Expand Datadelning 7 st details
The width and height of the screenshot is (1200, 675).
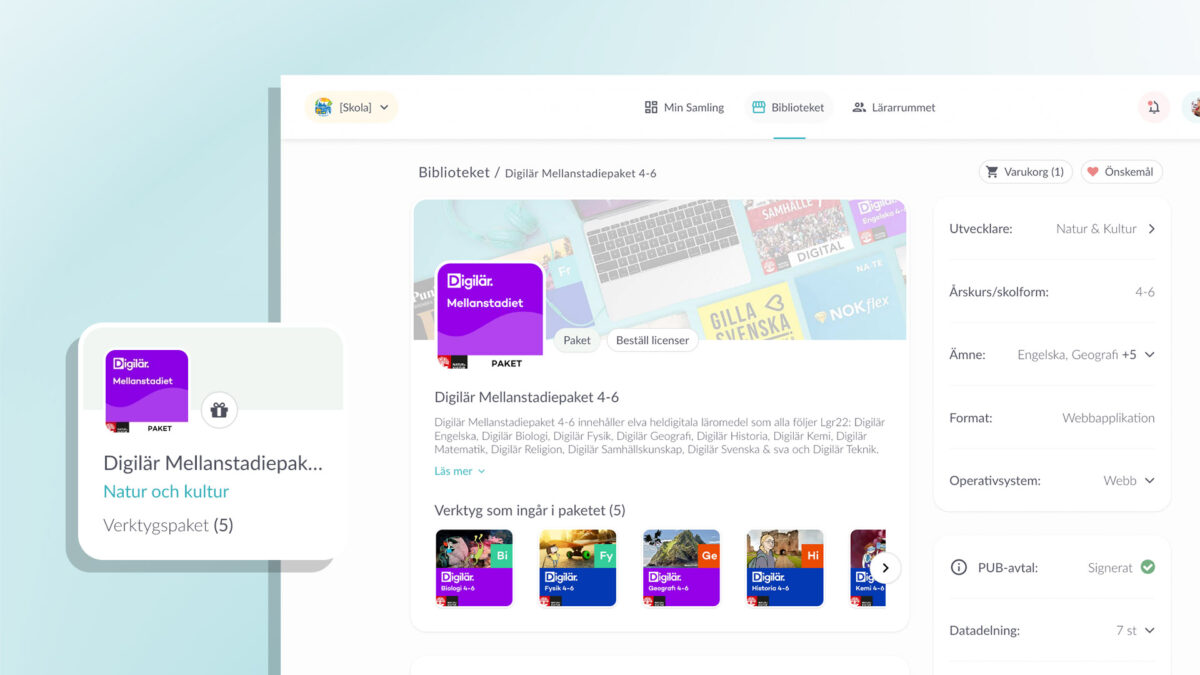pyautogui.click(x=1149, y=630)
